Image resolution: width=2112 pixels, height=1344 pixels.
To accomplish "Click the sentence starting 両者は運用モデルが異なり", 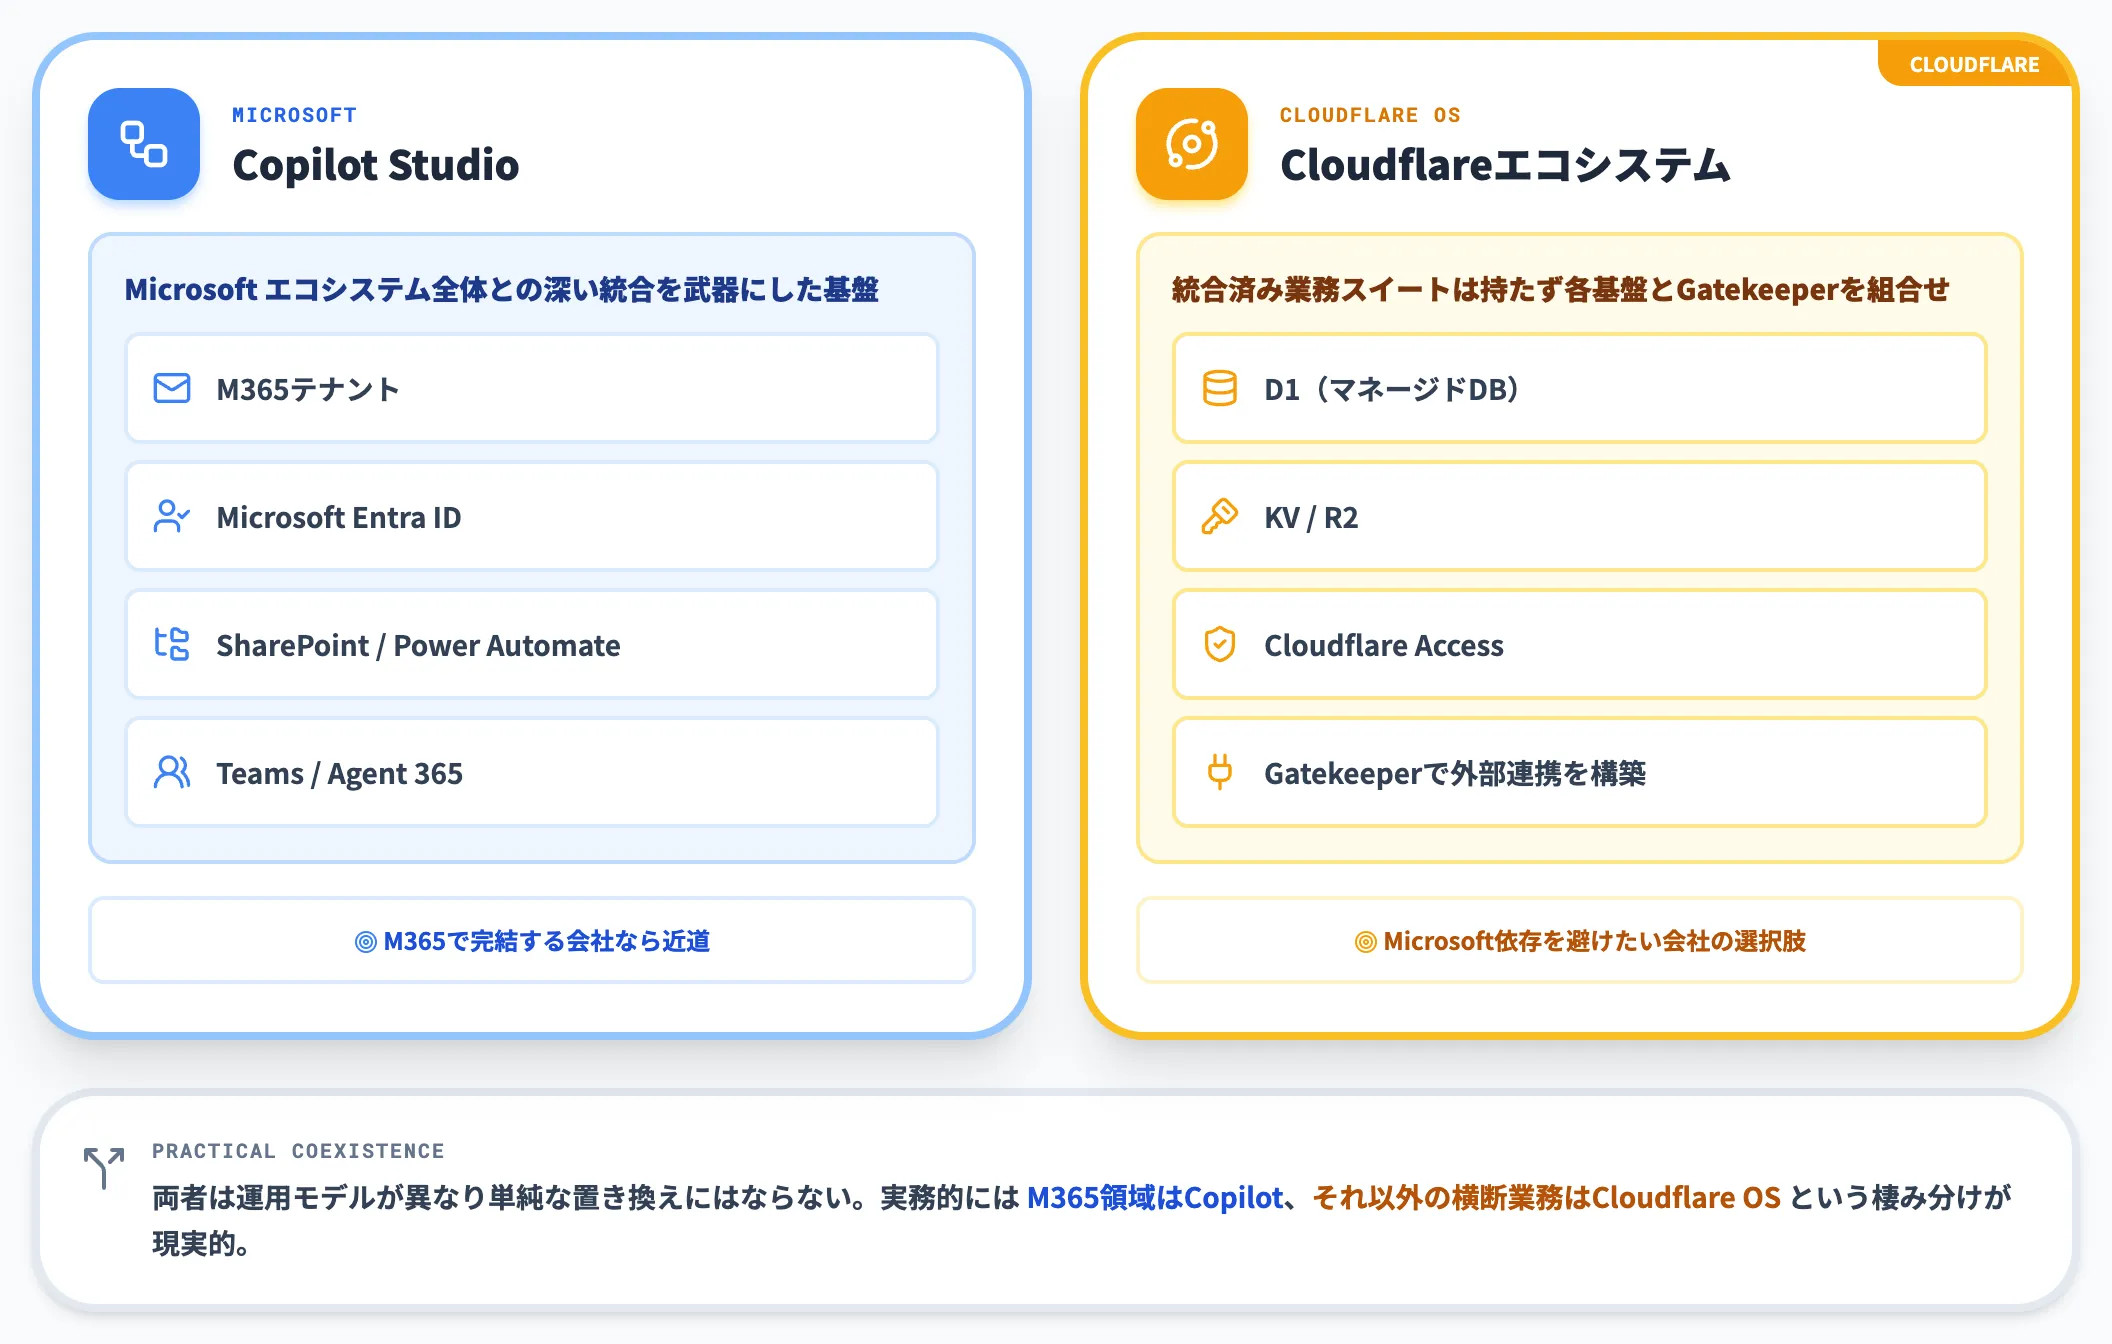I will 1080,1220.
